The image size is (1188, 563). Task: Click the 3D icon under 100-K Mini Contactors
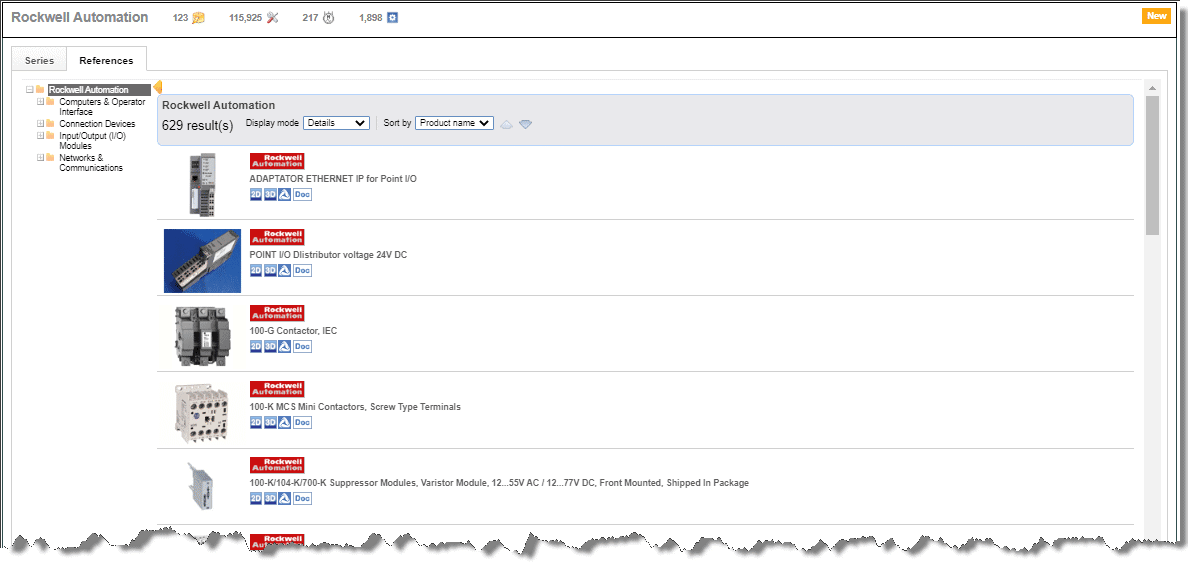click(270, 422)
